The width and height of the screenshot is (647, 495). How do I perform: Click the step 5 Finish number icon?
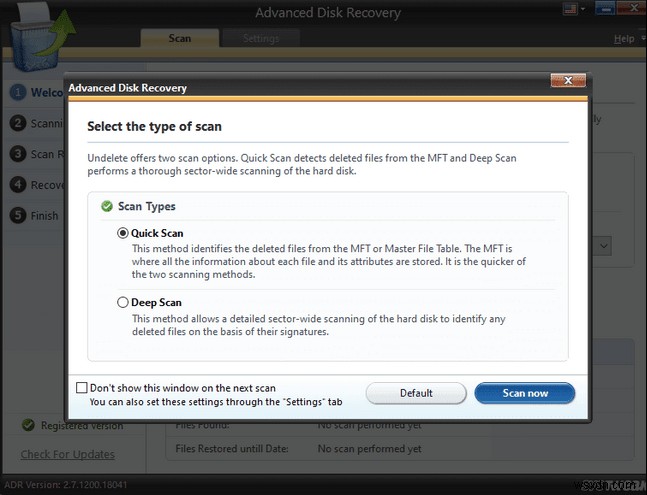coord(18,215)
